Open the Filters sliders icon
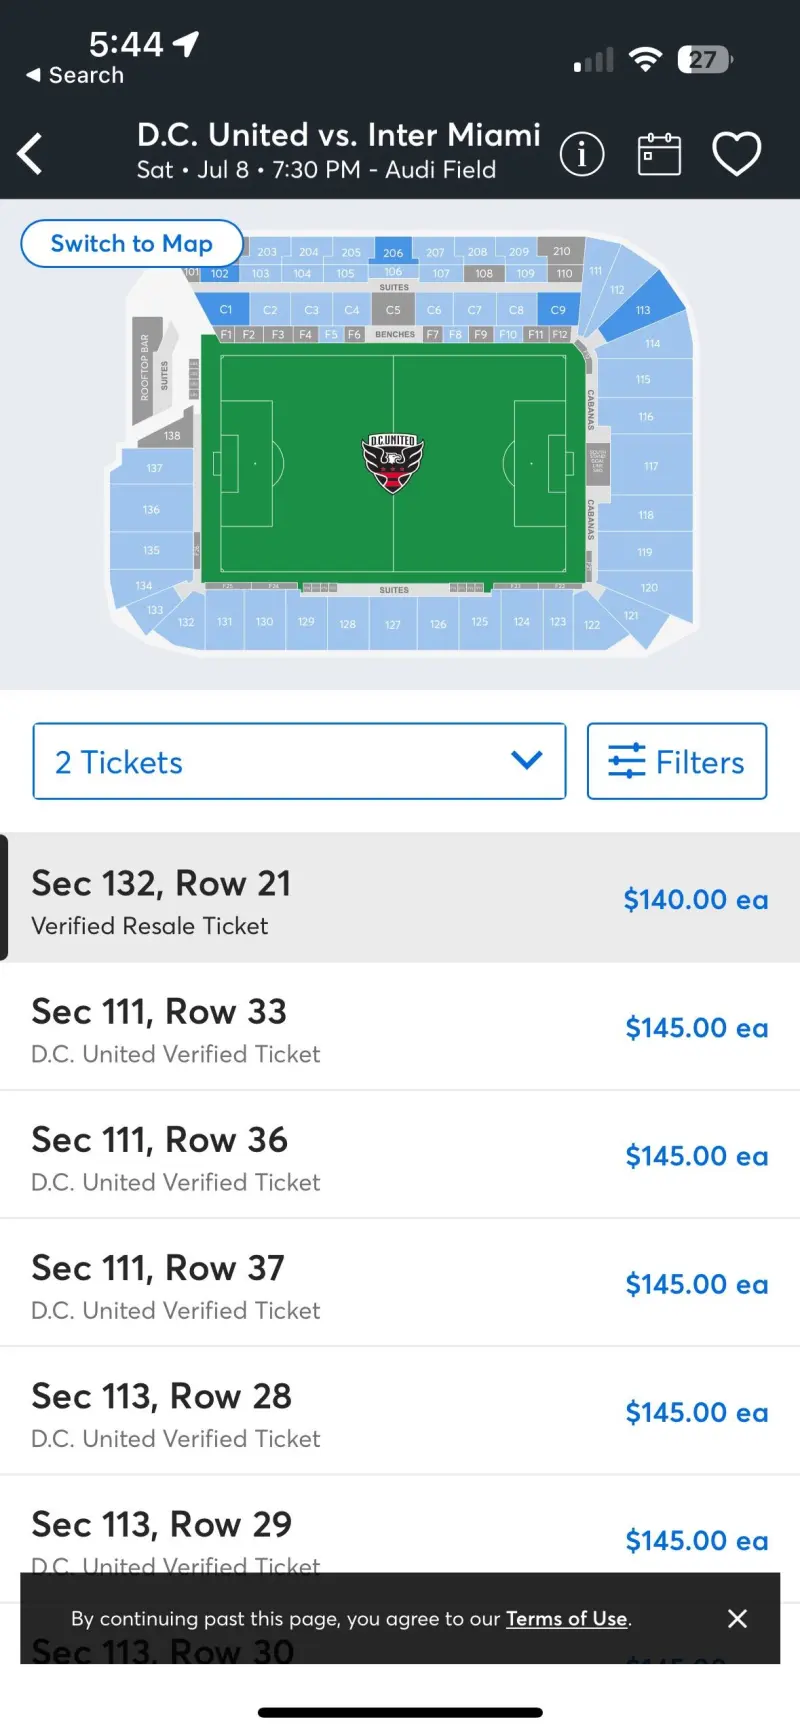This screenshot has width=800, height=1734. tap(627, 761)
